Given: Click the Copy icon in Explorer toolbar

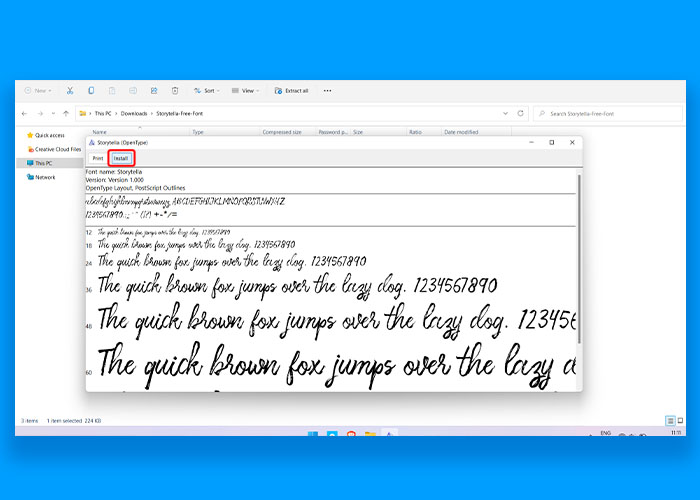Looking at the screenshot, I should (x=91, y=91).
